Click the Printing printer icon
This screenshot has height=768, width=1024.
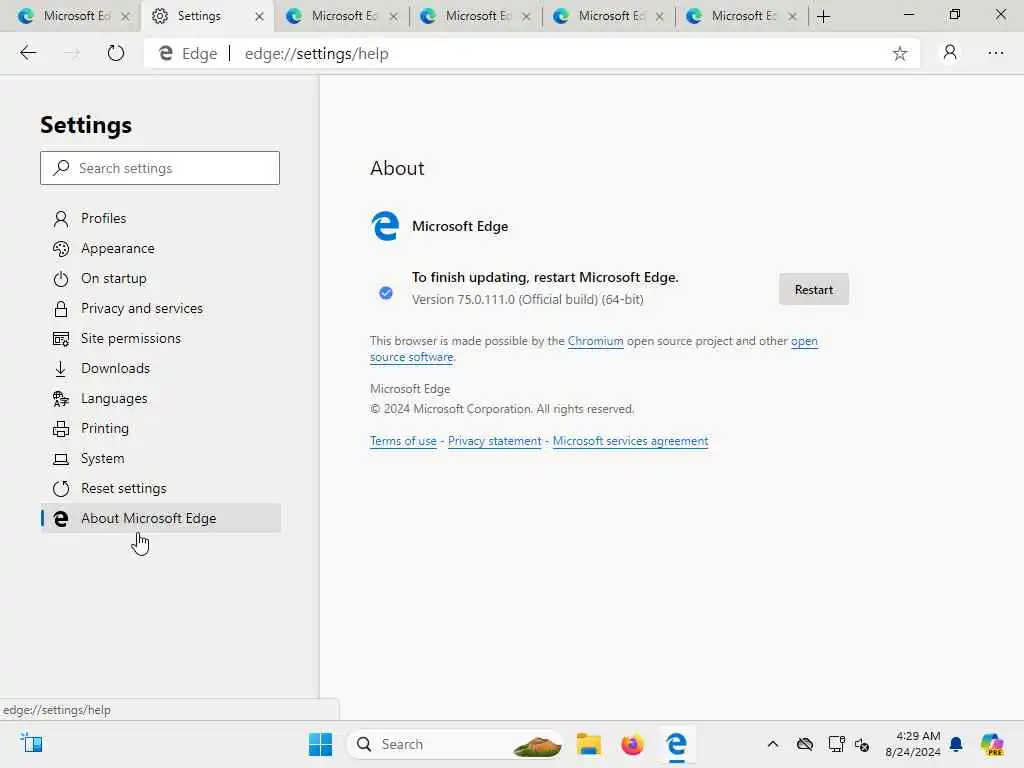(x=61, y=429)
